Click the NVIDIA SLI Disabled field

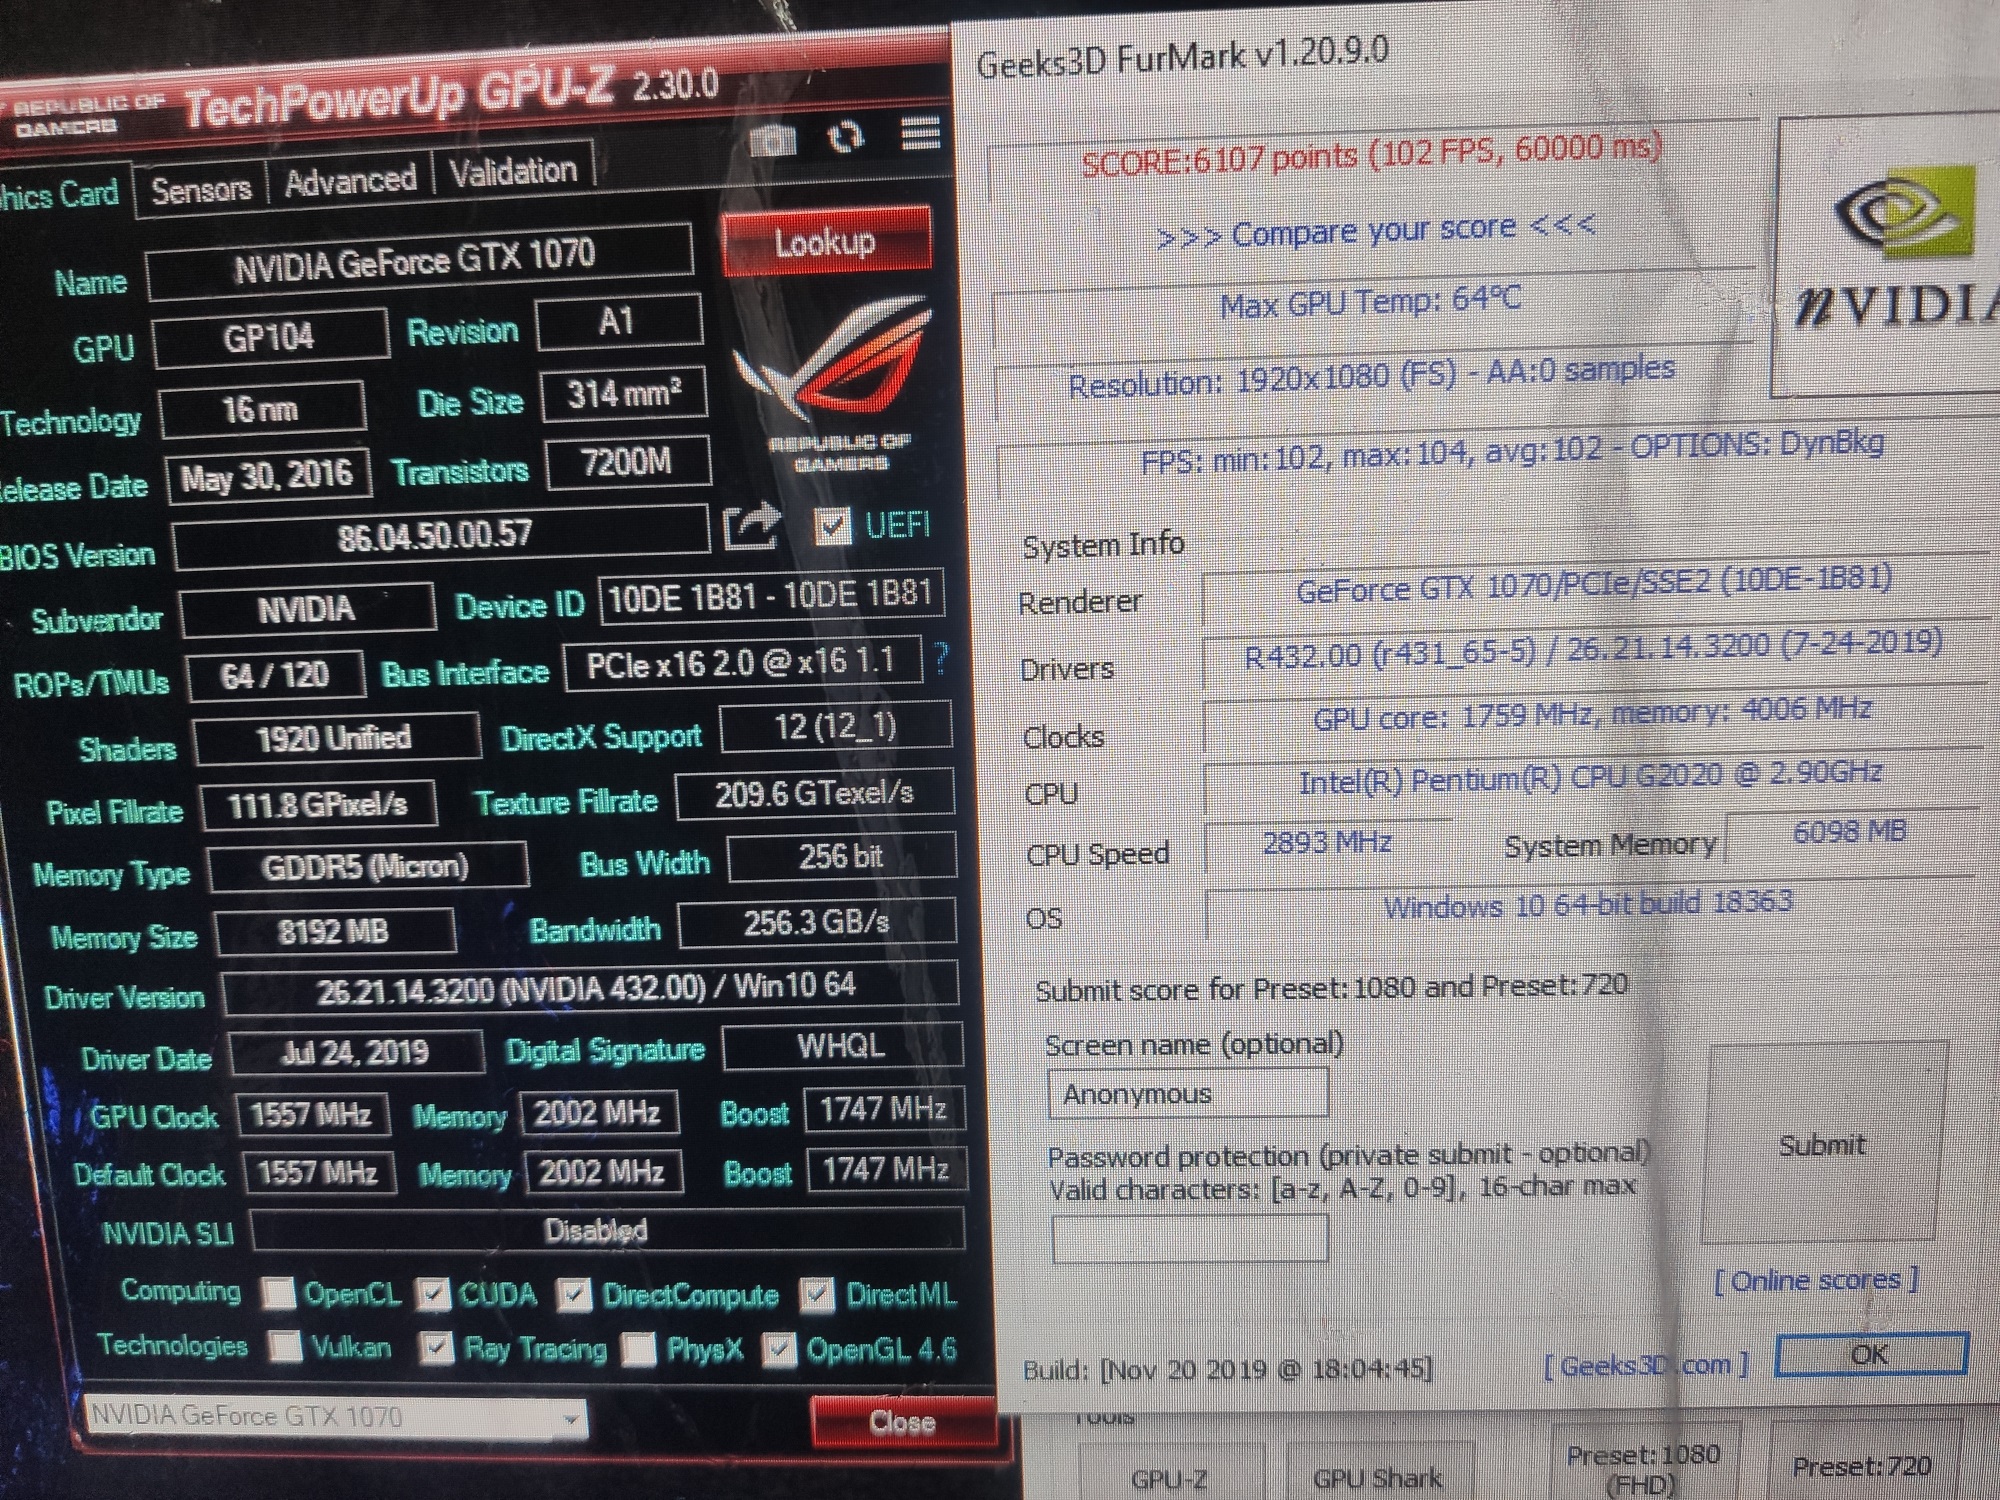607,1230
